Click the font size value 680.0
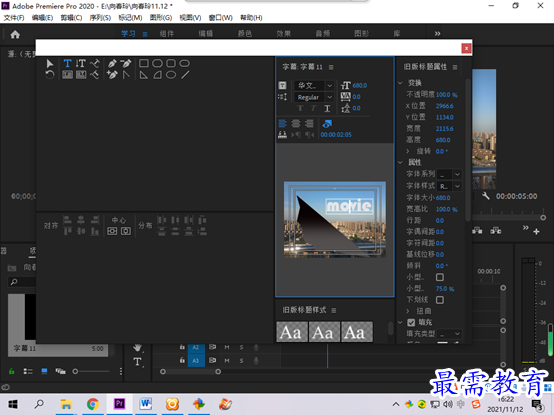This screenshot has width=554, height=415. point(360,85)
